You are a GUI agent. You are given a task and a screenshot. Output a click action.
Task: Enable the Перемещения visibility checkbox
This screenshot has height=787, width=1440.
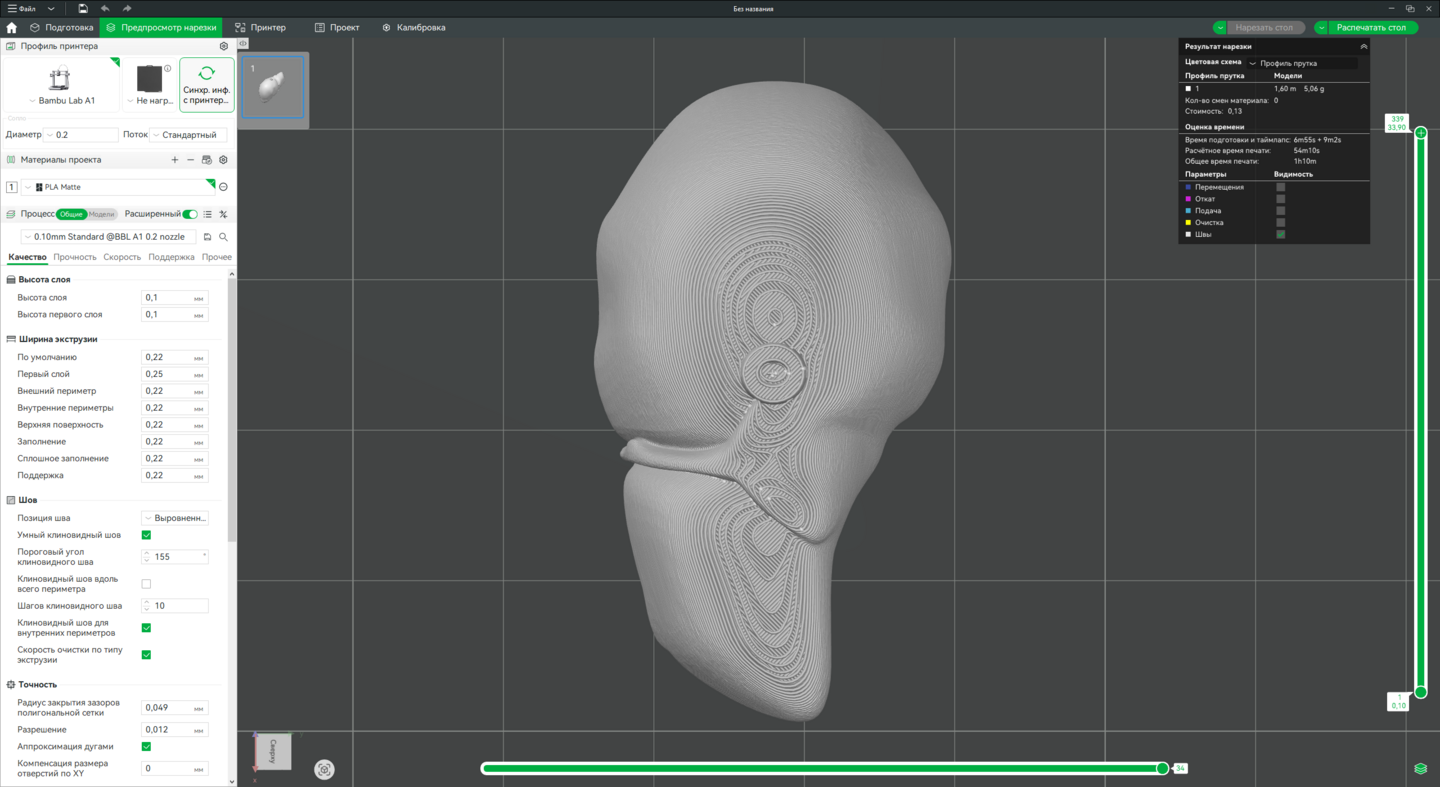tap(1280, 187)
